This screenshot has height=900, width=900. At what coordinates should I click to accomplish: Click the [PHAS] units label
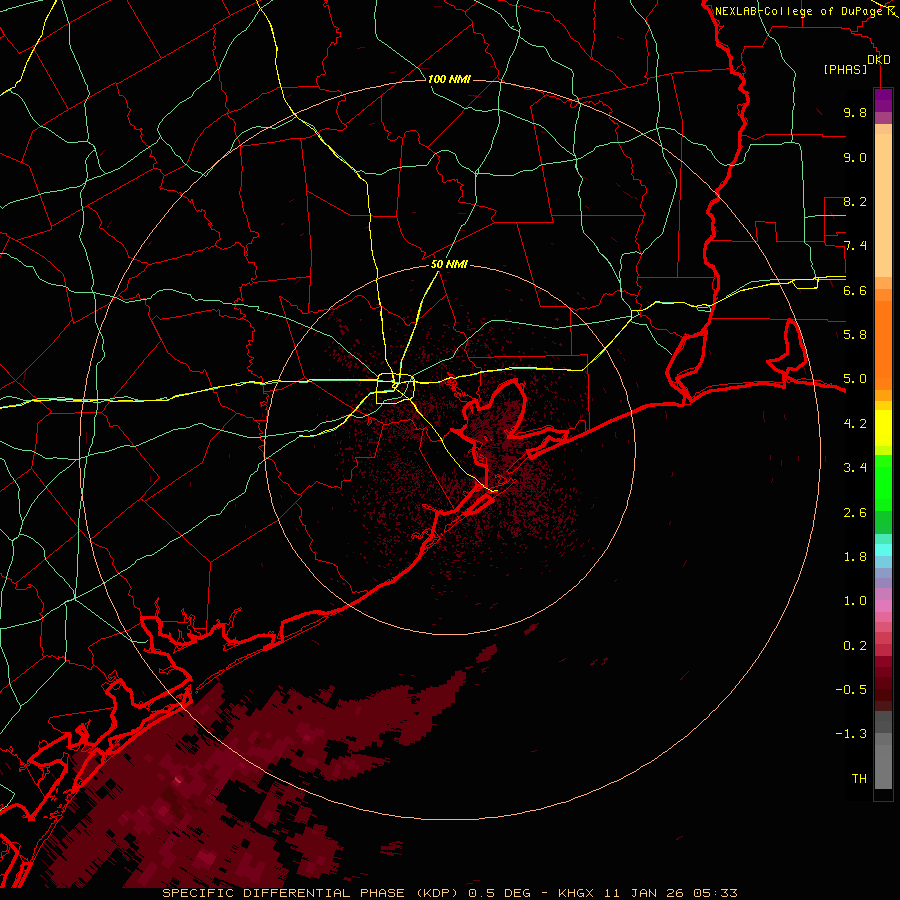click(x=845, y=70)
